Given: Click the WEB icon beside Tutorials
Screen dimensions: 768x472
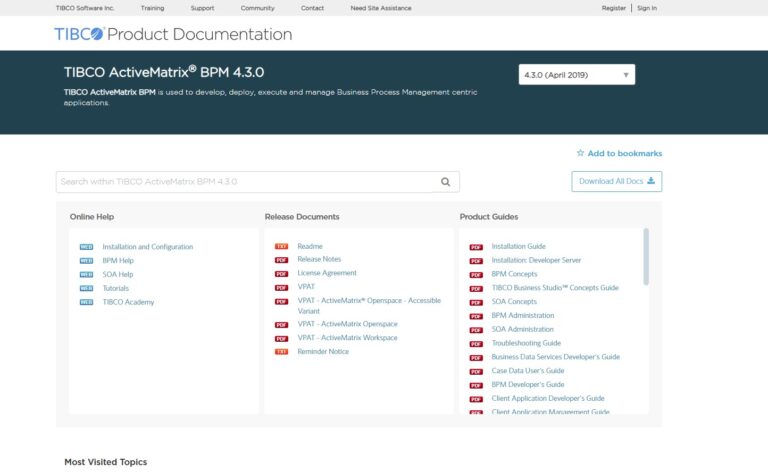Looking at the screenshot, I should click(86, 288).
